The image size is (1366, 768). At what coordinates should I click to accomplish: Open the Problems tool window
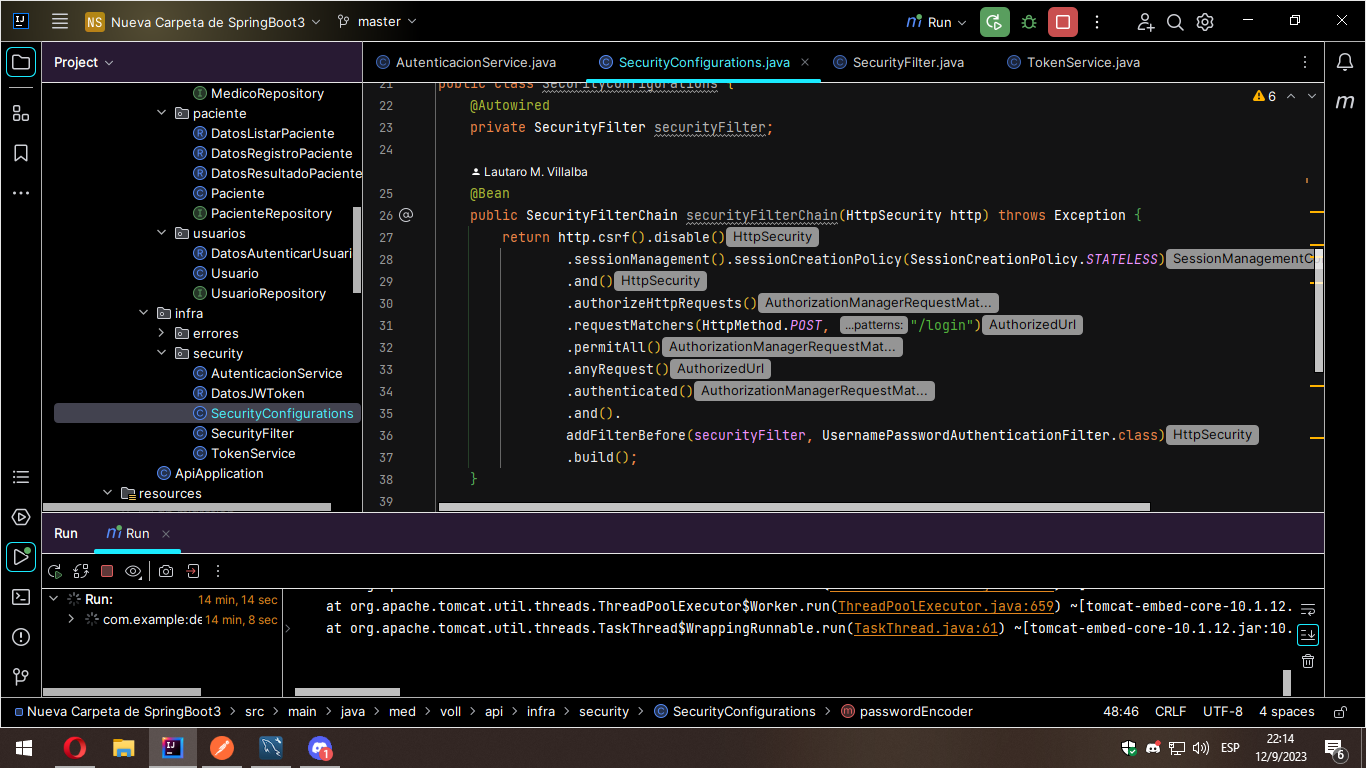point(21,637)
